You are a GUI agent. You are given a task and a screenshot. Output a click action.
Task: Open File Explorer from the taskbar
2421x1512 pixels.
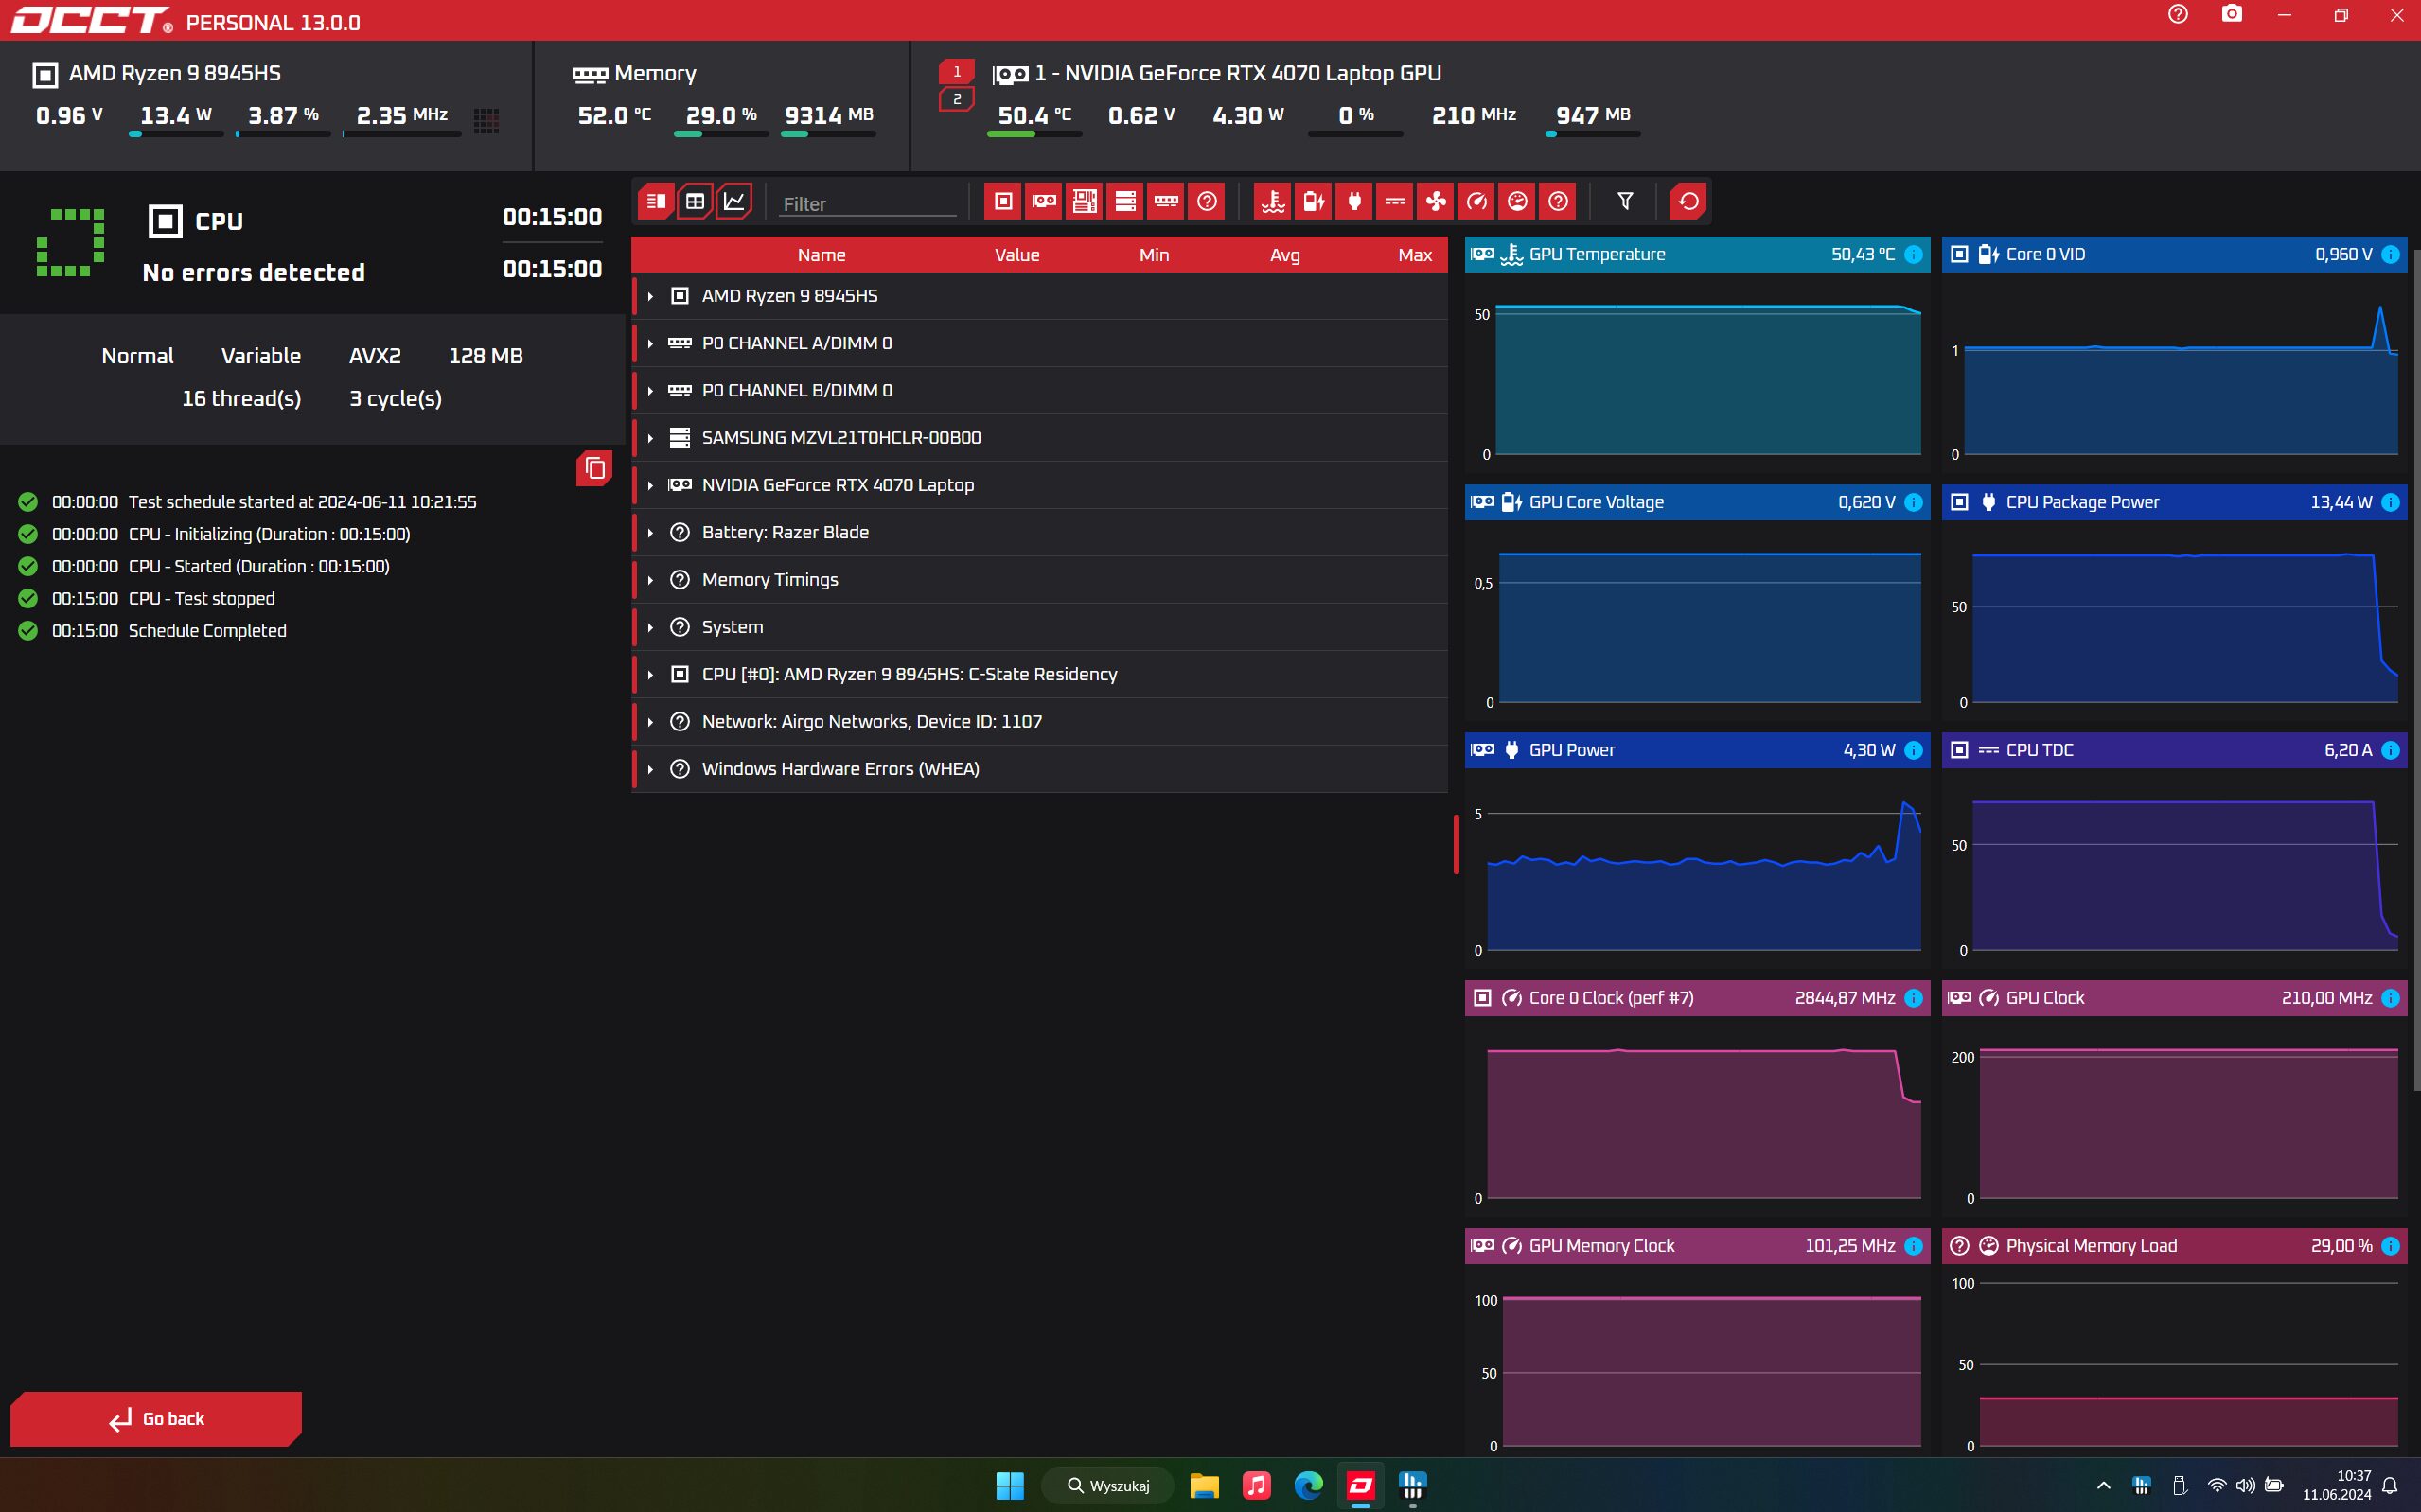(1204, 1486)
